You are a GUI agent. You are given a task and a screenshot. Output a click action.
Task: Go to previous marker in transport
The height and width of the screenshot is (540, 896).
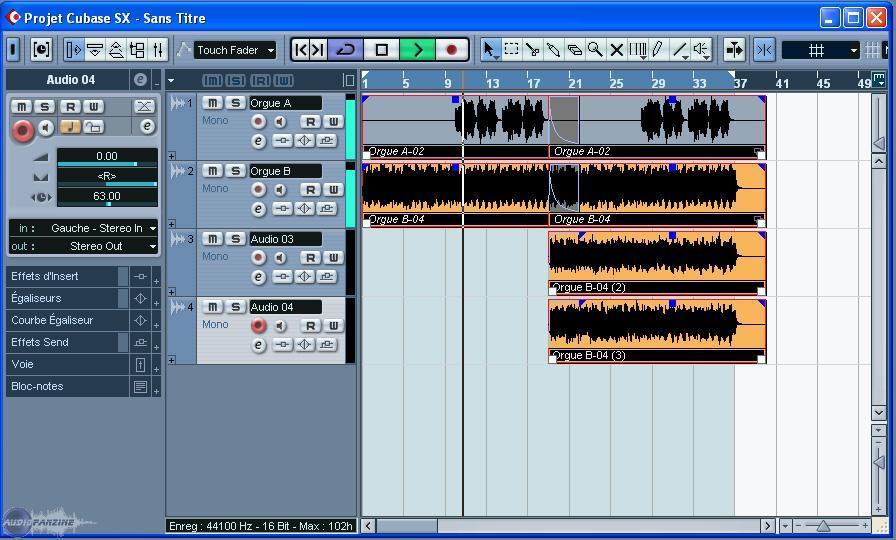tap(300, 50)
